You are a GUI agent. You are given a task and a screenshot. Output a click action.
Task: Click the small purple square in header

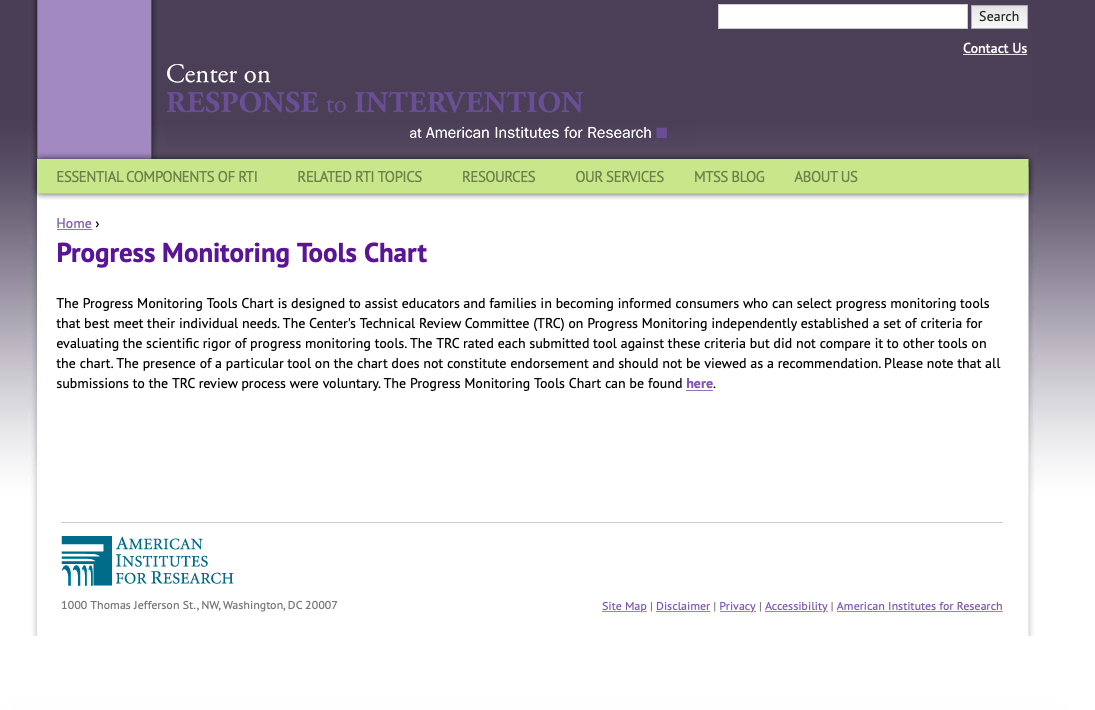click(661, 133)
